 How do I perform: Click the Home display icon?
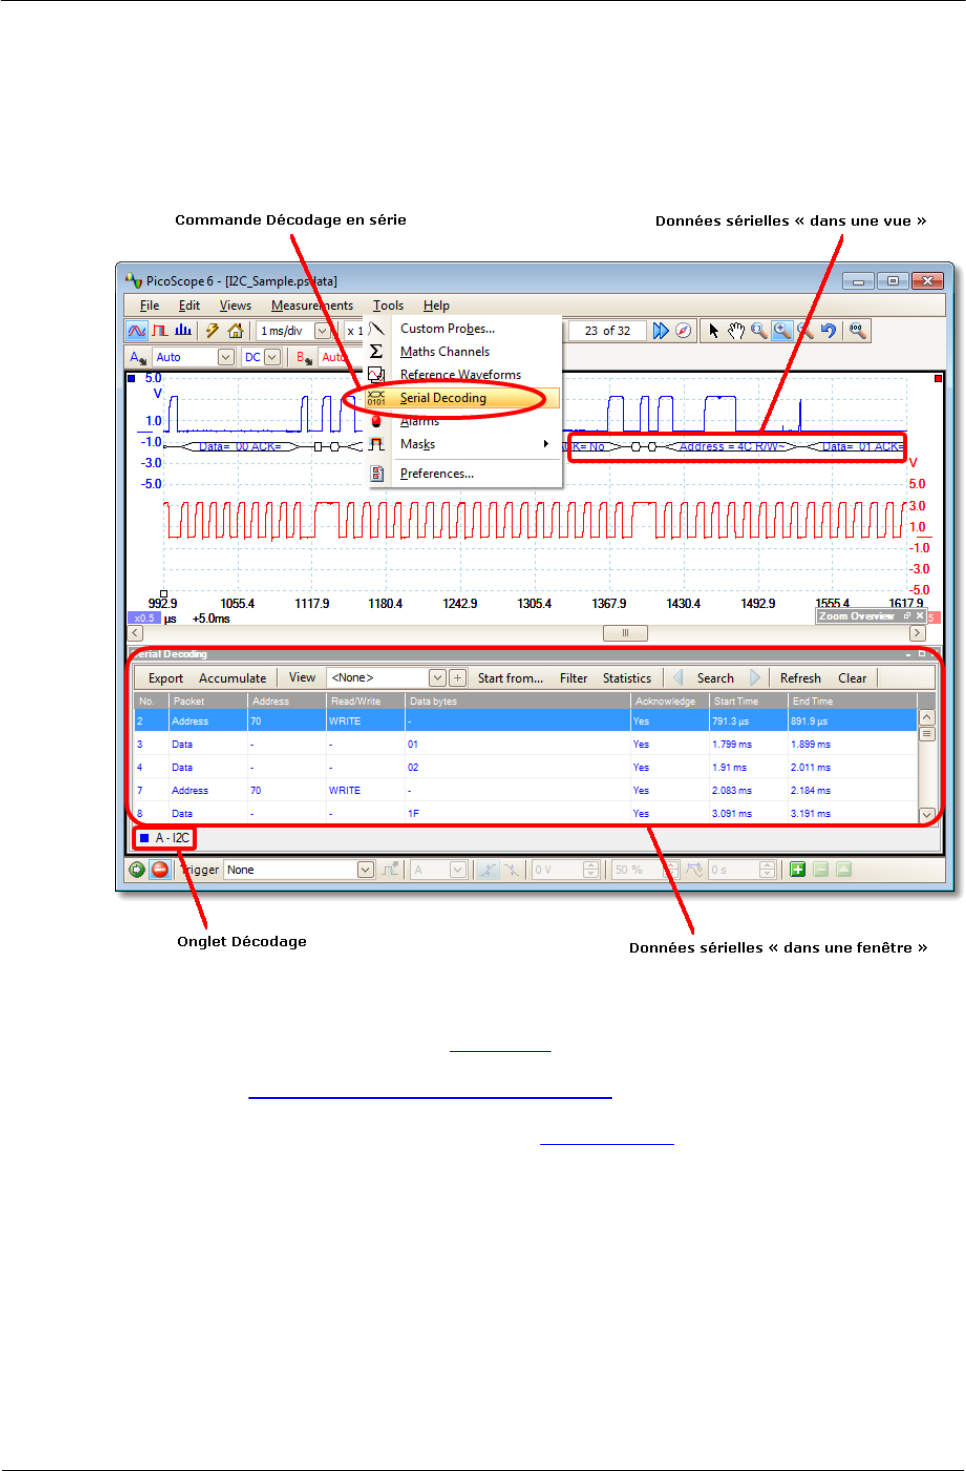point(236,331)
